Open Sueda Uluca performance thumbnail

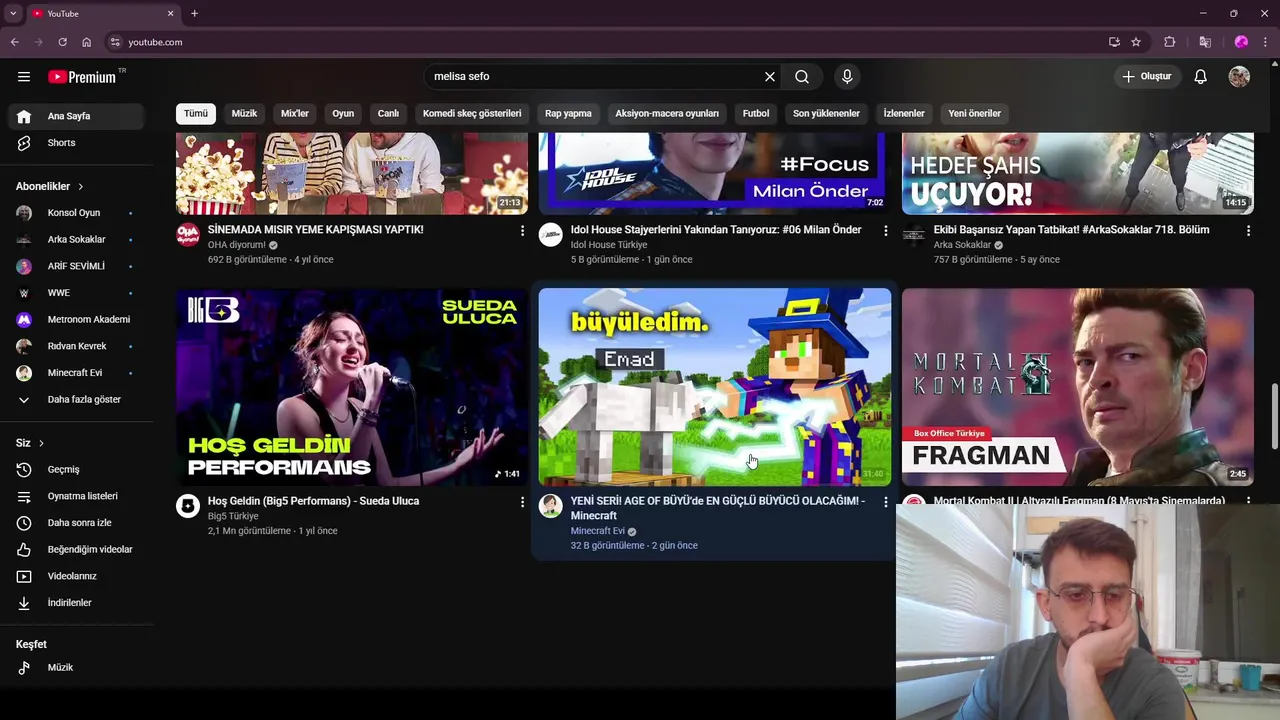click(352, 387)
